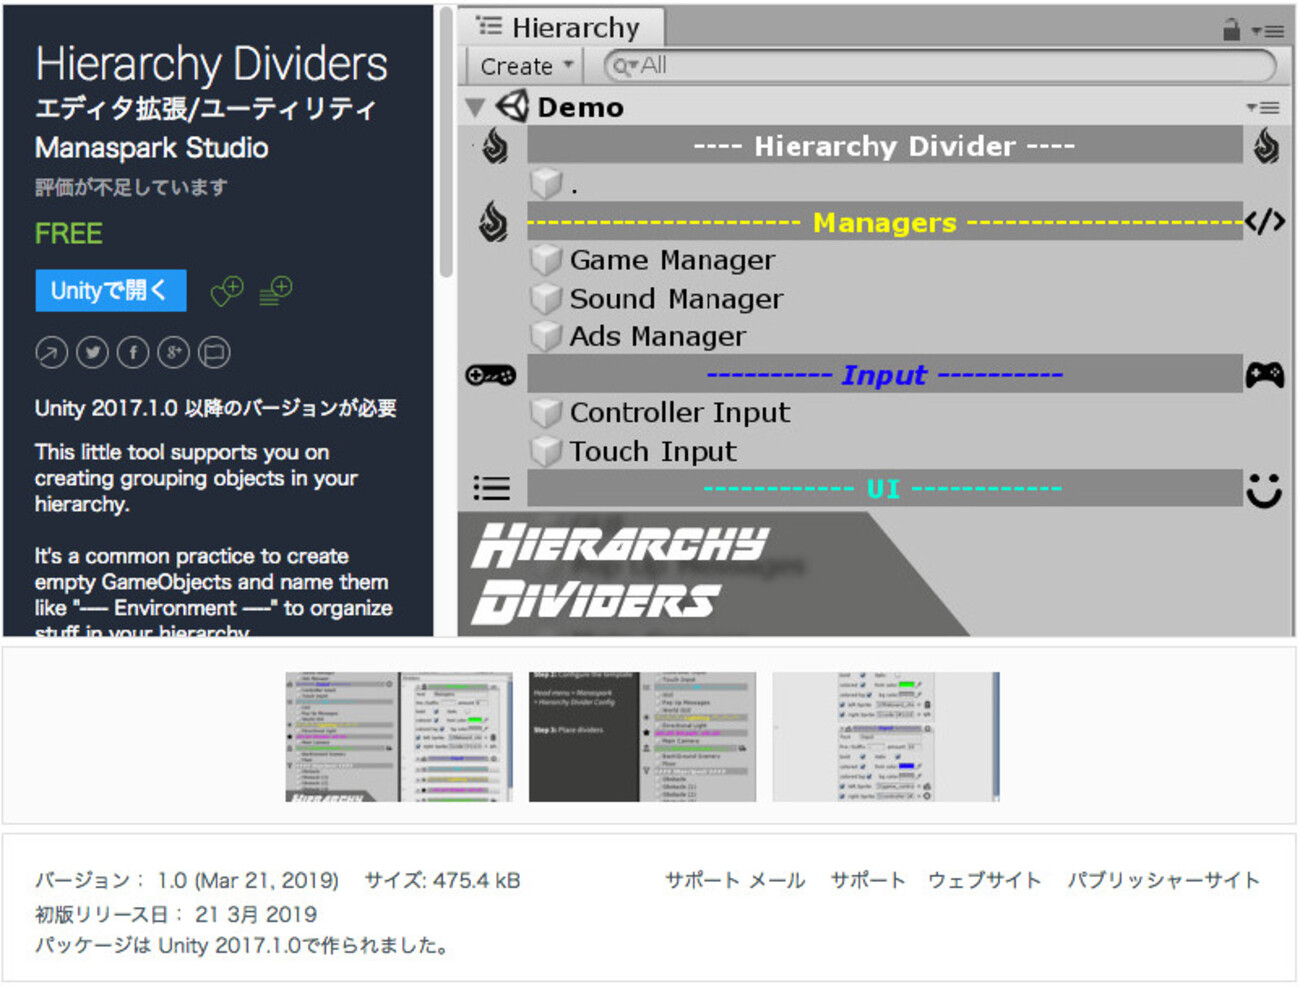1300x987 pixels.
Task: Click the flame icon left of Hierarchy Divider
Action: (x=495, y=146)
